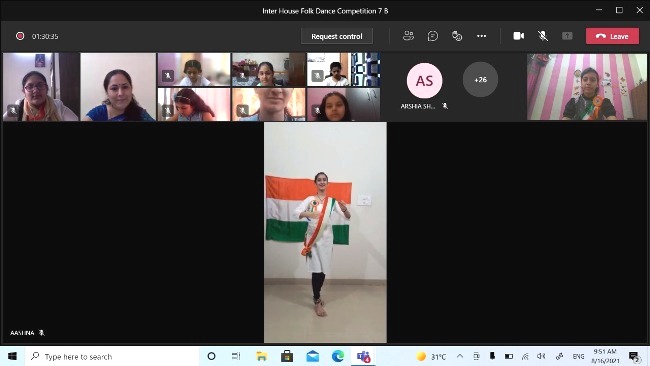
Task: Click the muted mic icon beside AASHNA
Action: (41, 332)
